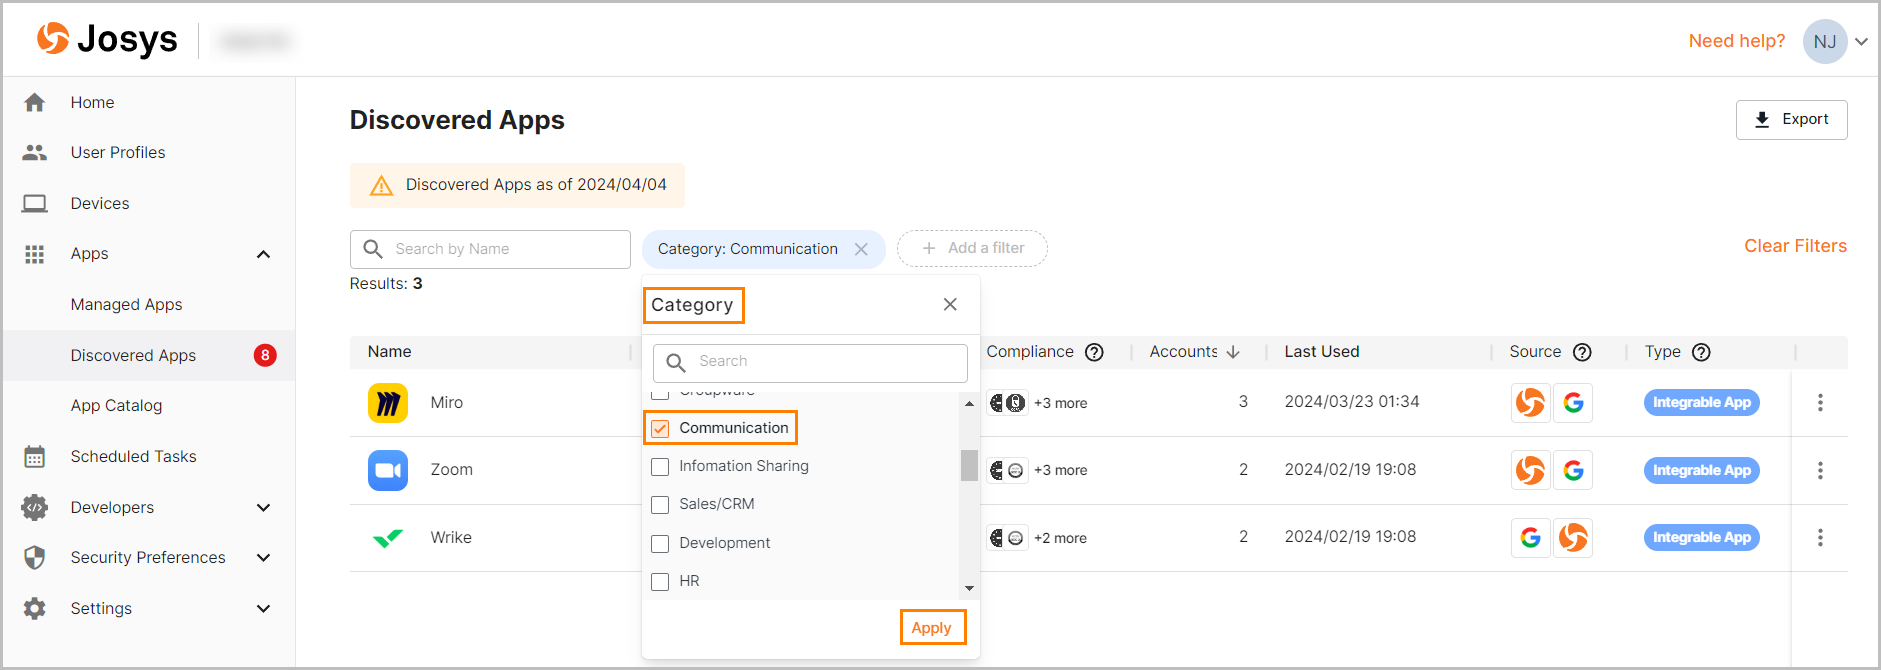The image size is (1881, 670).
Task: Check the Development checkbox
Action: pyautogui.click(x=660, y=544)
